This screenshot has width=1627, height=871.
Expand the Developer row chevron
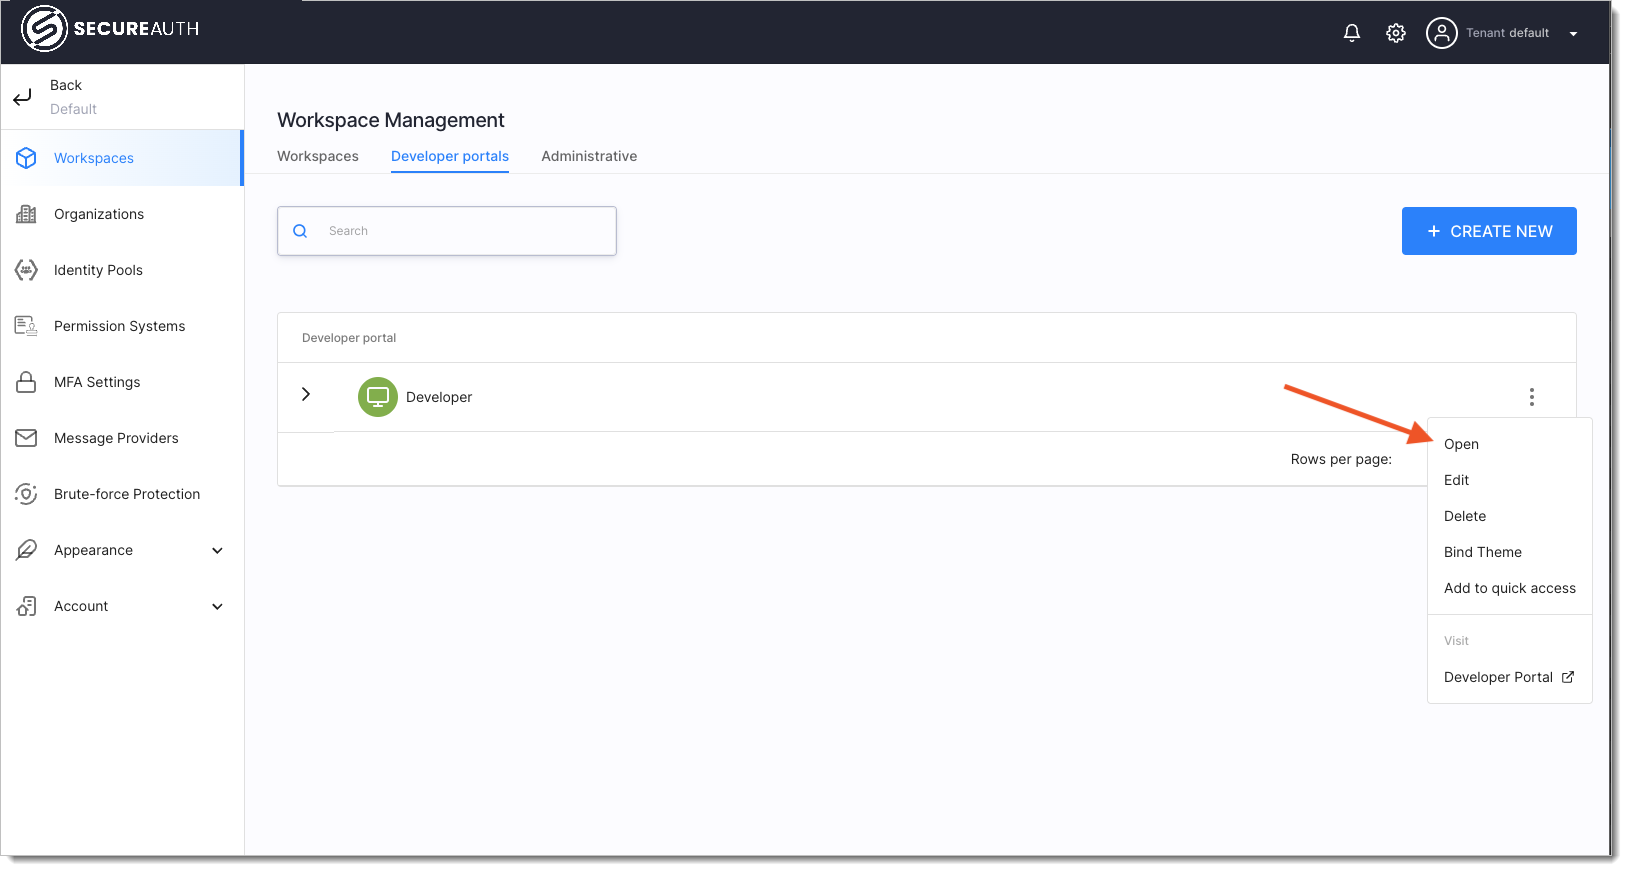tap(306, 394)
